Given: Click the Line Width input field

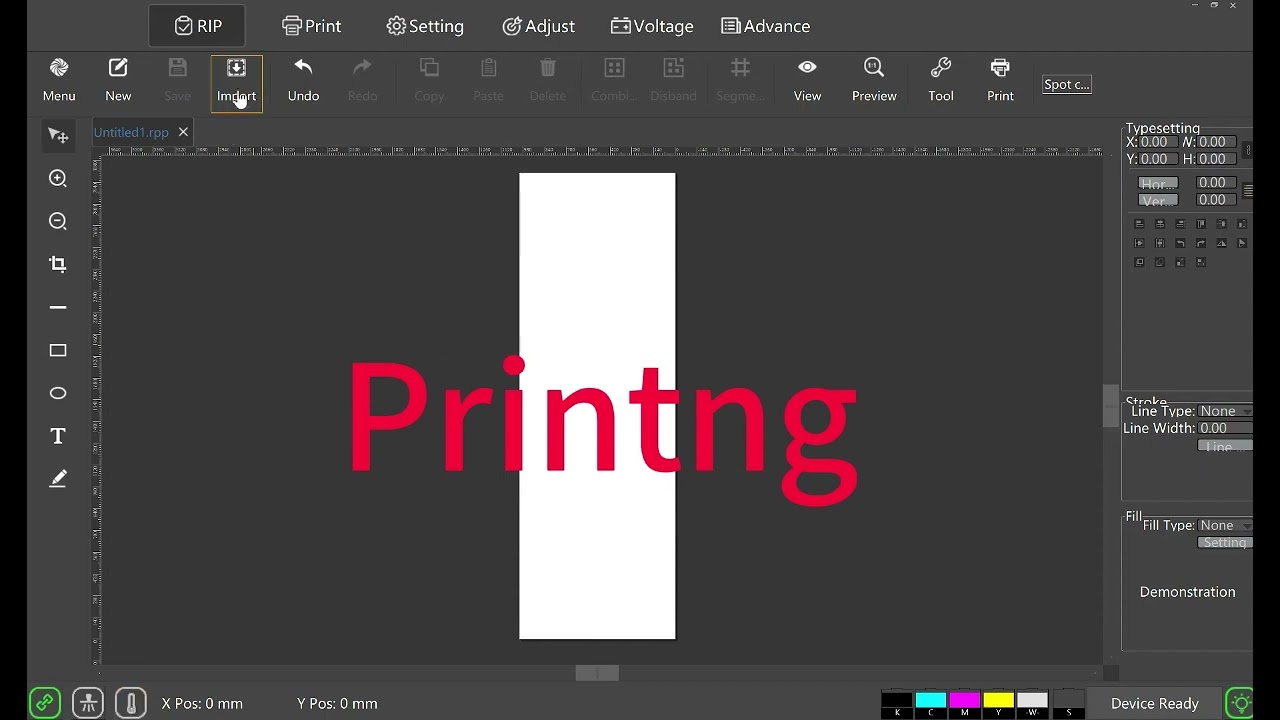Looking at the screenshot, I should tap(1225, 428).
